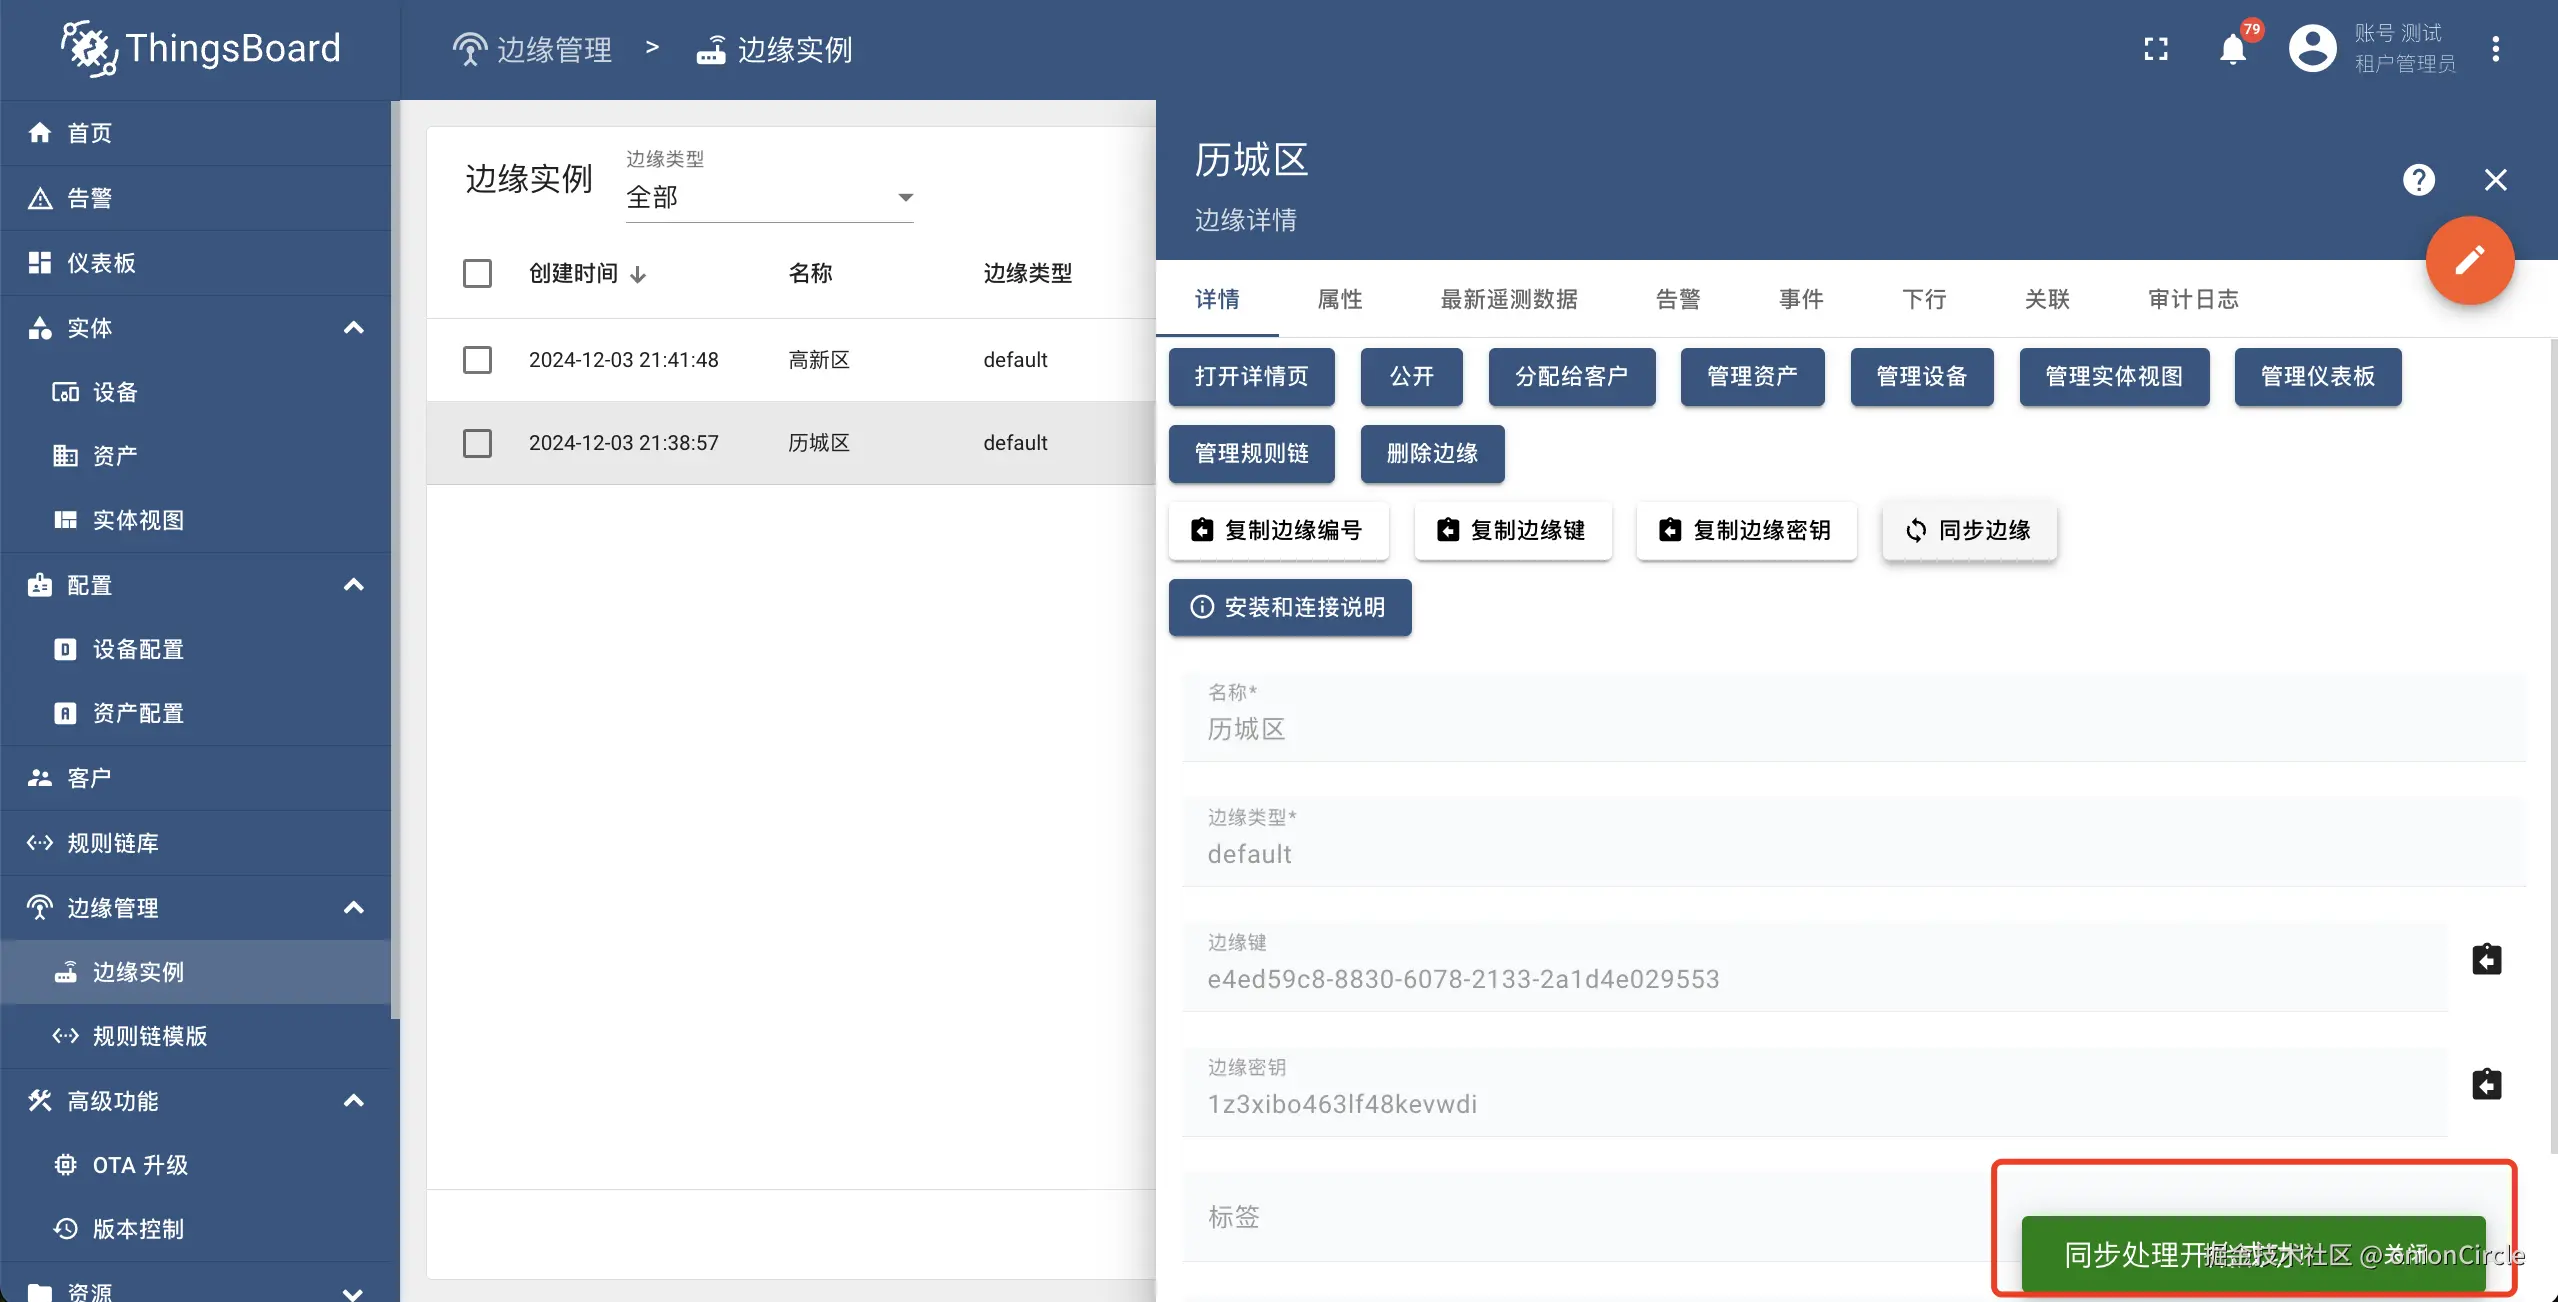
Task: Open the three-dot user menu
Action: [x=2495, y=49]
